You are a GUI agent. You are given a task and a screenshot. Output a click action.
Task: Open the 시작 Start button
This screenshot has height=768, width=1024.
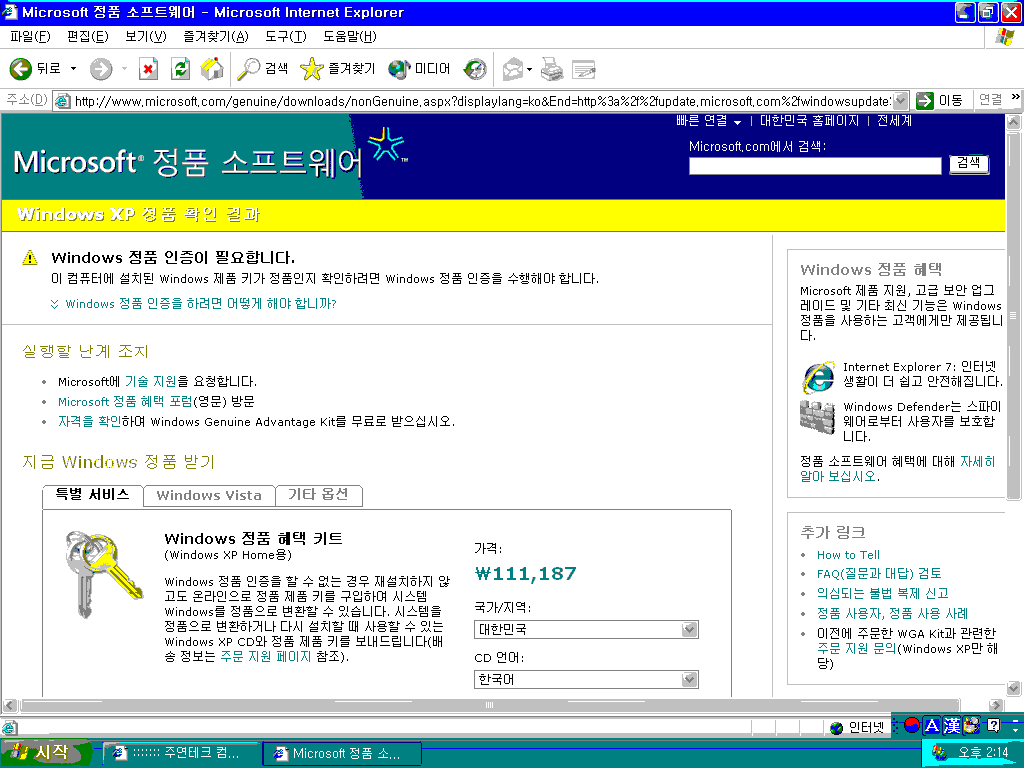click(46, 753)
